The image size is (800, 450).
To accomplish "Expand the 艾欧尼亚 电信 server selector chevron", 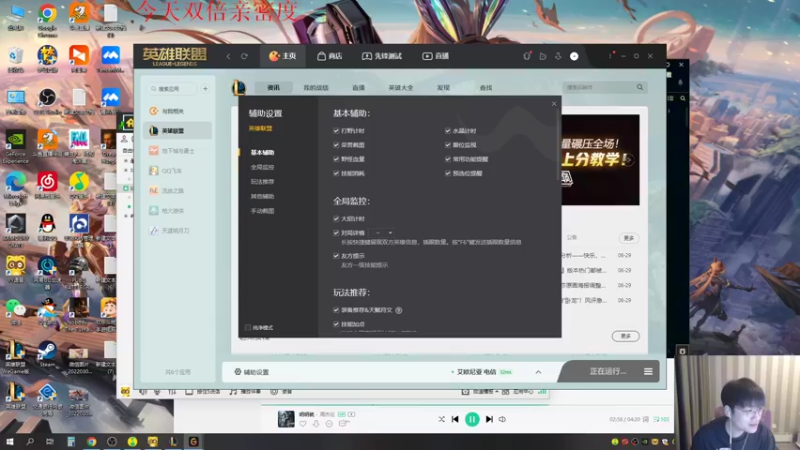I will coord(538,372).
